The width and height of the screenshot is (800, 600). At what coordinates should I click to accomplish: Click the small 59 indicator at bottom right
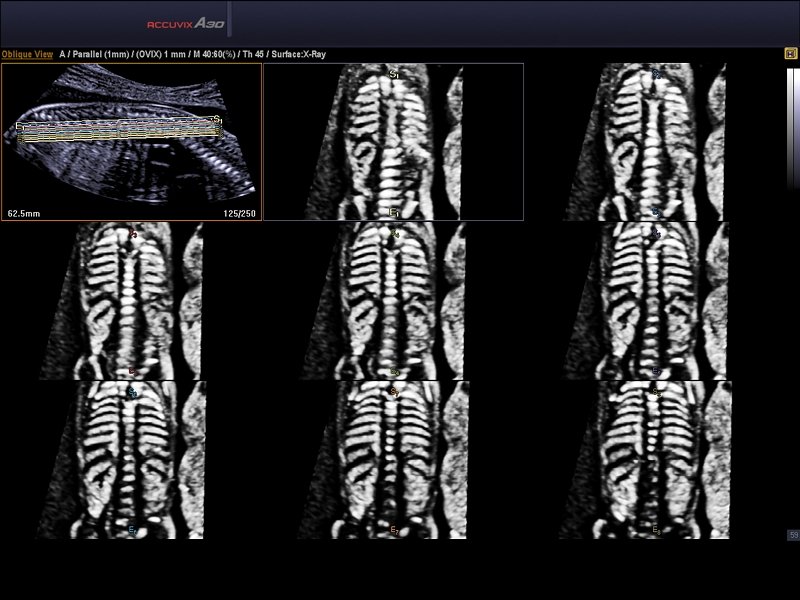click(x=793, y=535)
